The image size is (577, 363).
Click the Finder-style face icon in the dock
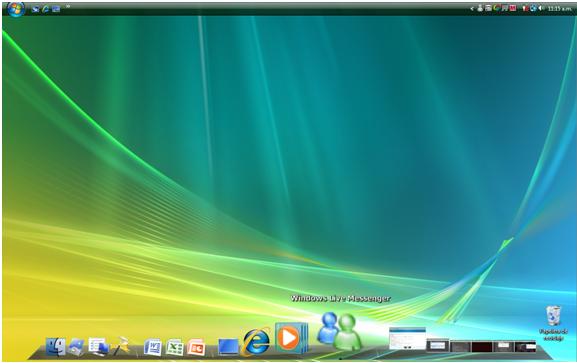click(55, 347)
